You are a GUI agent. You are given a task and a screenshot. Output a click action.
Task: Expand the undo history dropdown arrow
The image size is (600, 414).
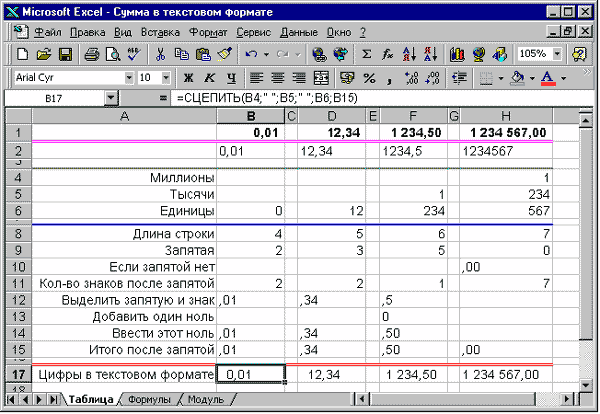tap(266, 54)
